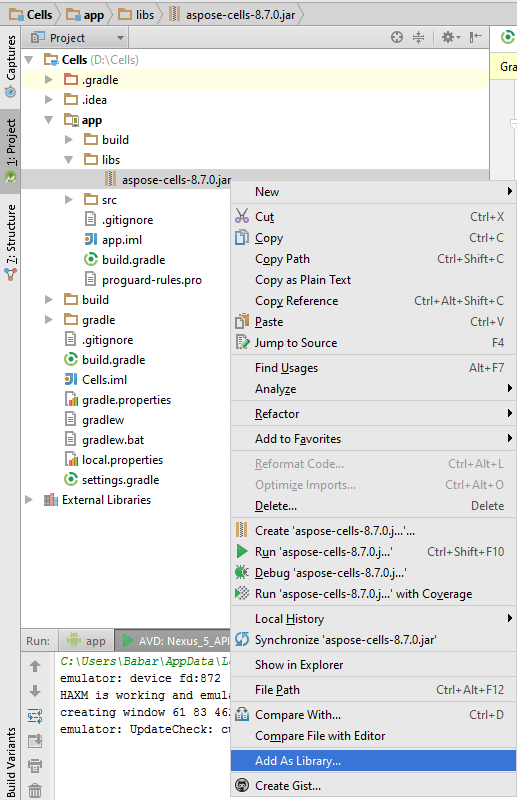The image size is (517, 800).
Task: Expand the src folder
Action: click(x=69, y=199)
